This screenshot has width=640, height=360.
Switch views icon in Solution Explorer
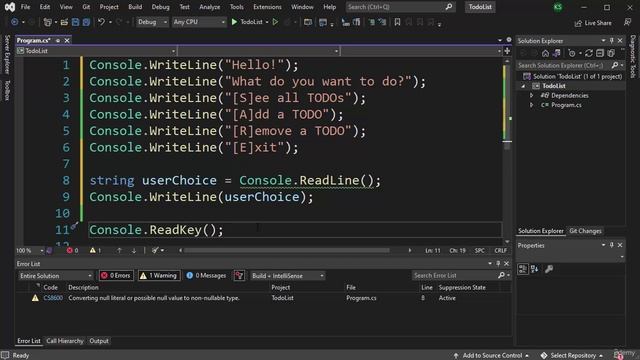click(x=557, y=53)
